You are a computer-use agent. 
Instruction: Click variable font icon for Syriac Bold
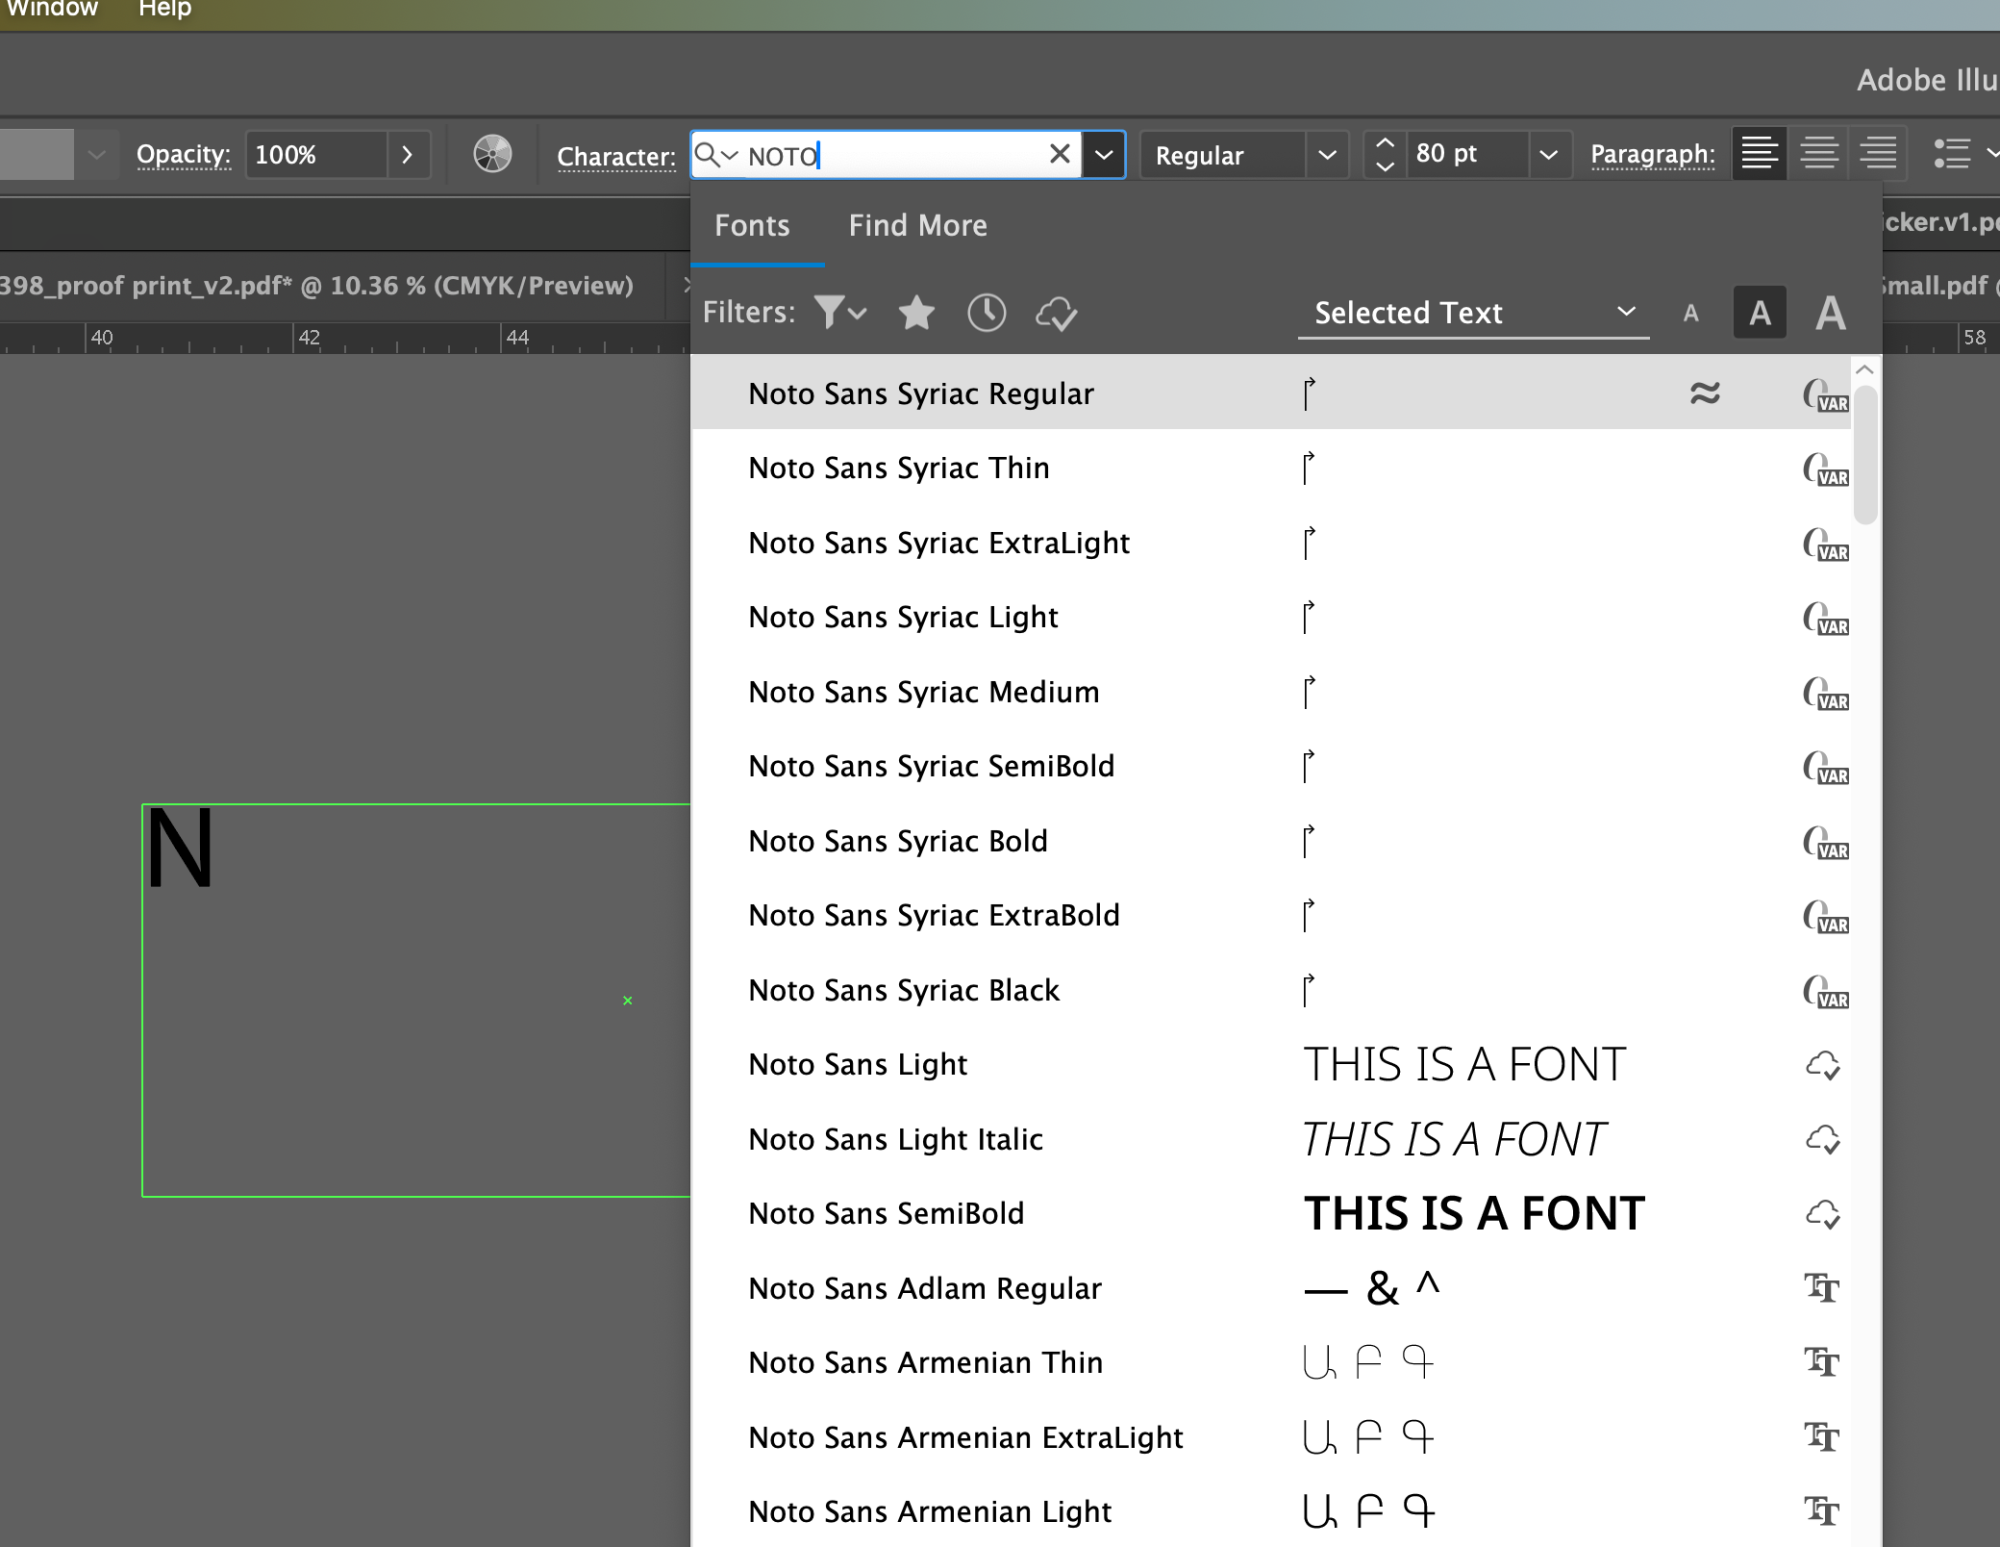(1825, 842)
